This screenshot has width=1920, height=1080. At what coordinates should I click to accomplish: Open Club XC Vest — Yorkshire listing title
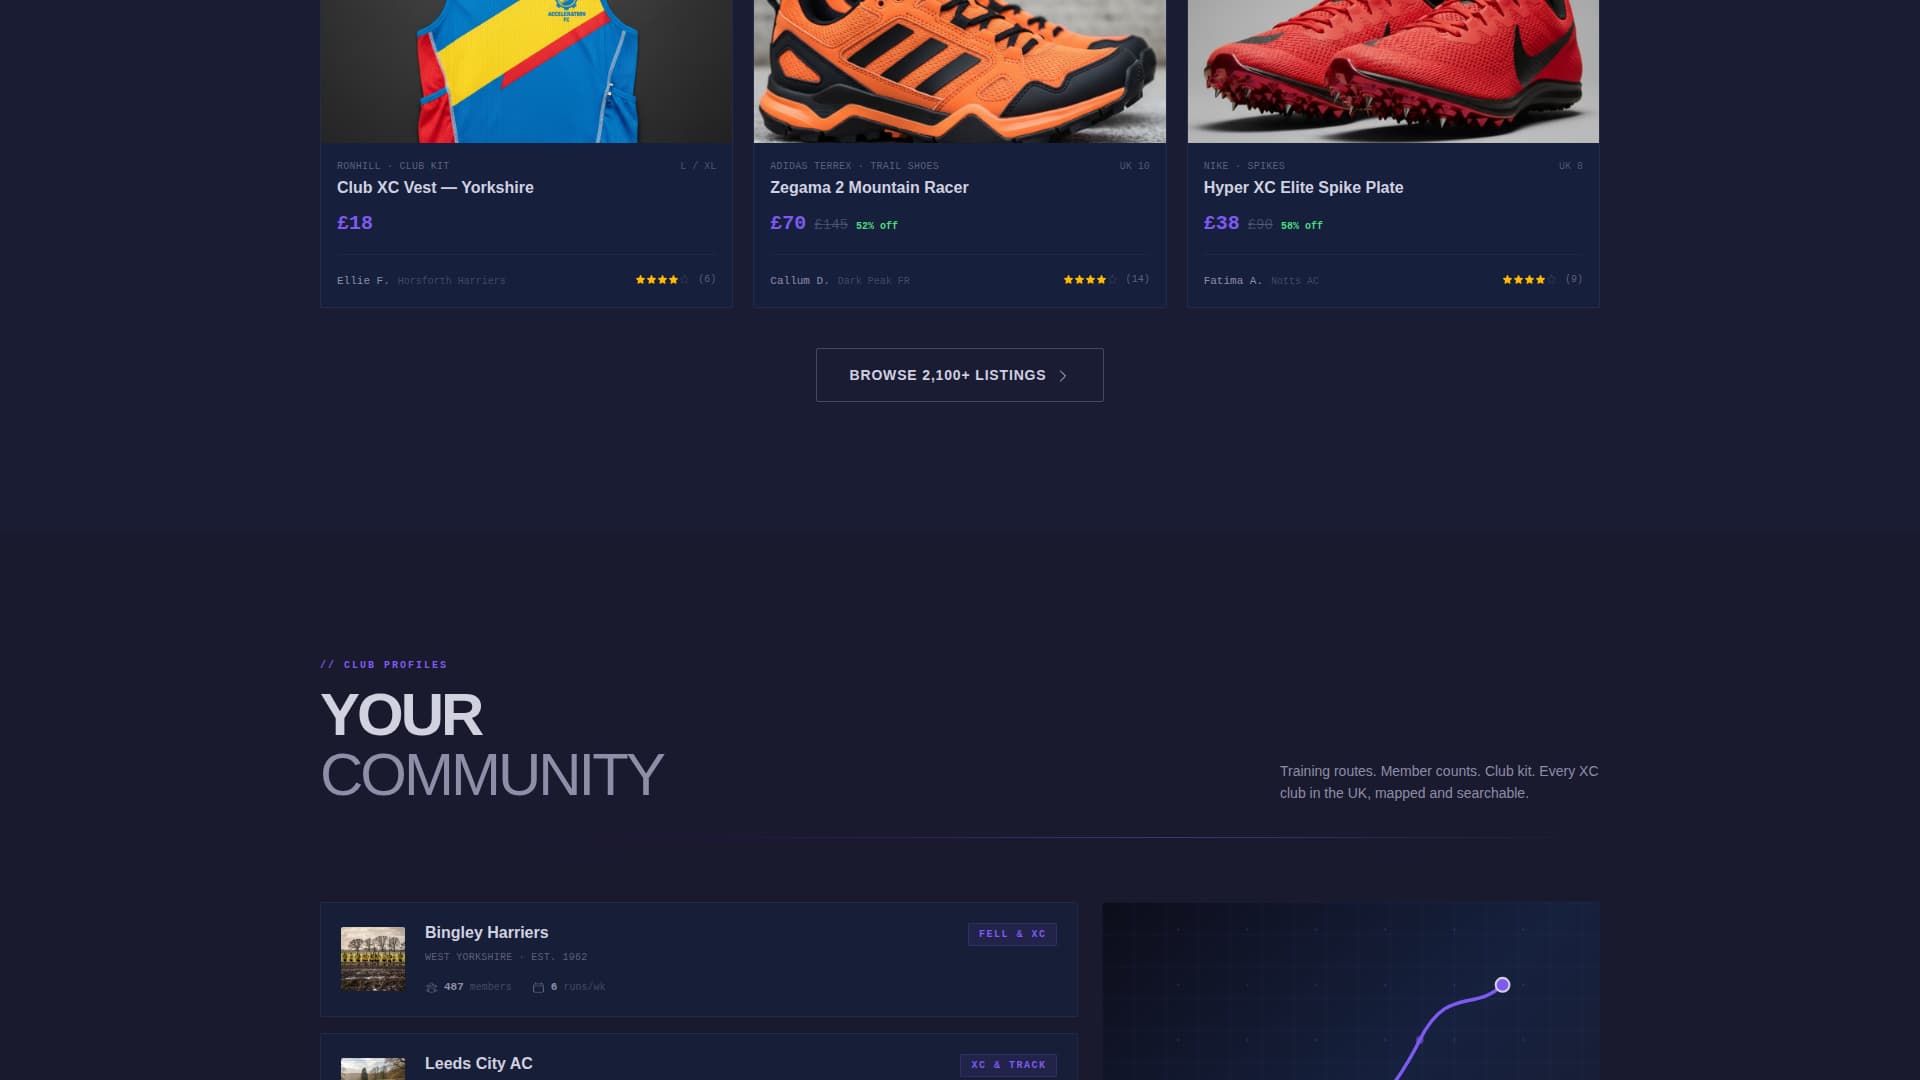point(435,188)
